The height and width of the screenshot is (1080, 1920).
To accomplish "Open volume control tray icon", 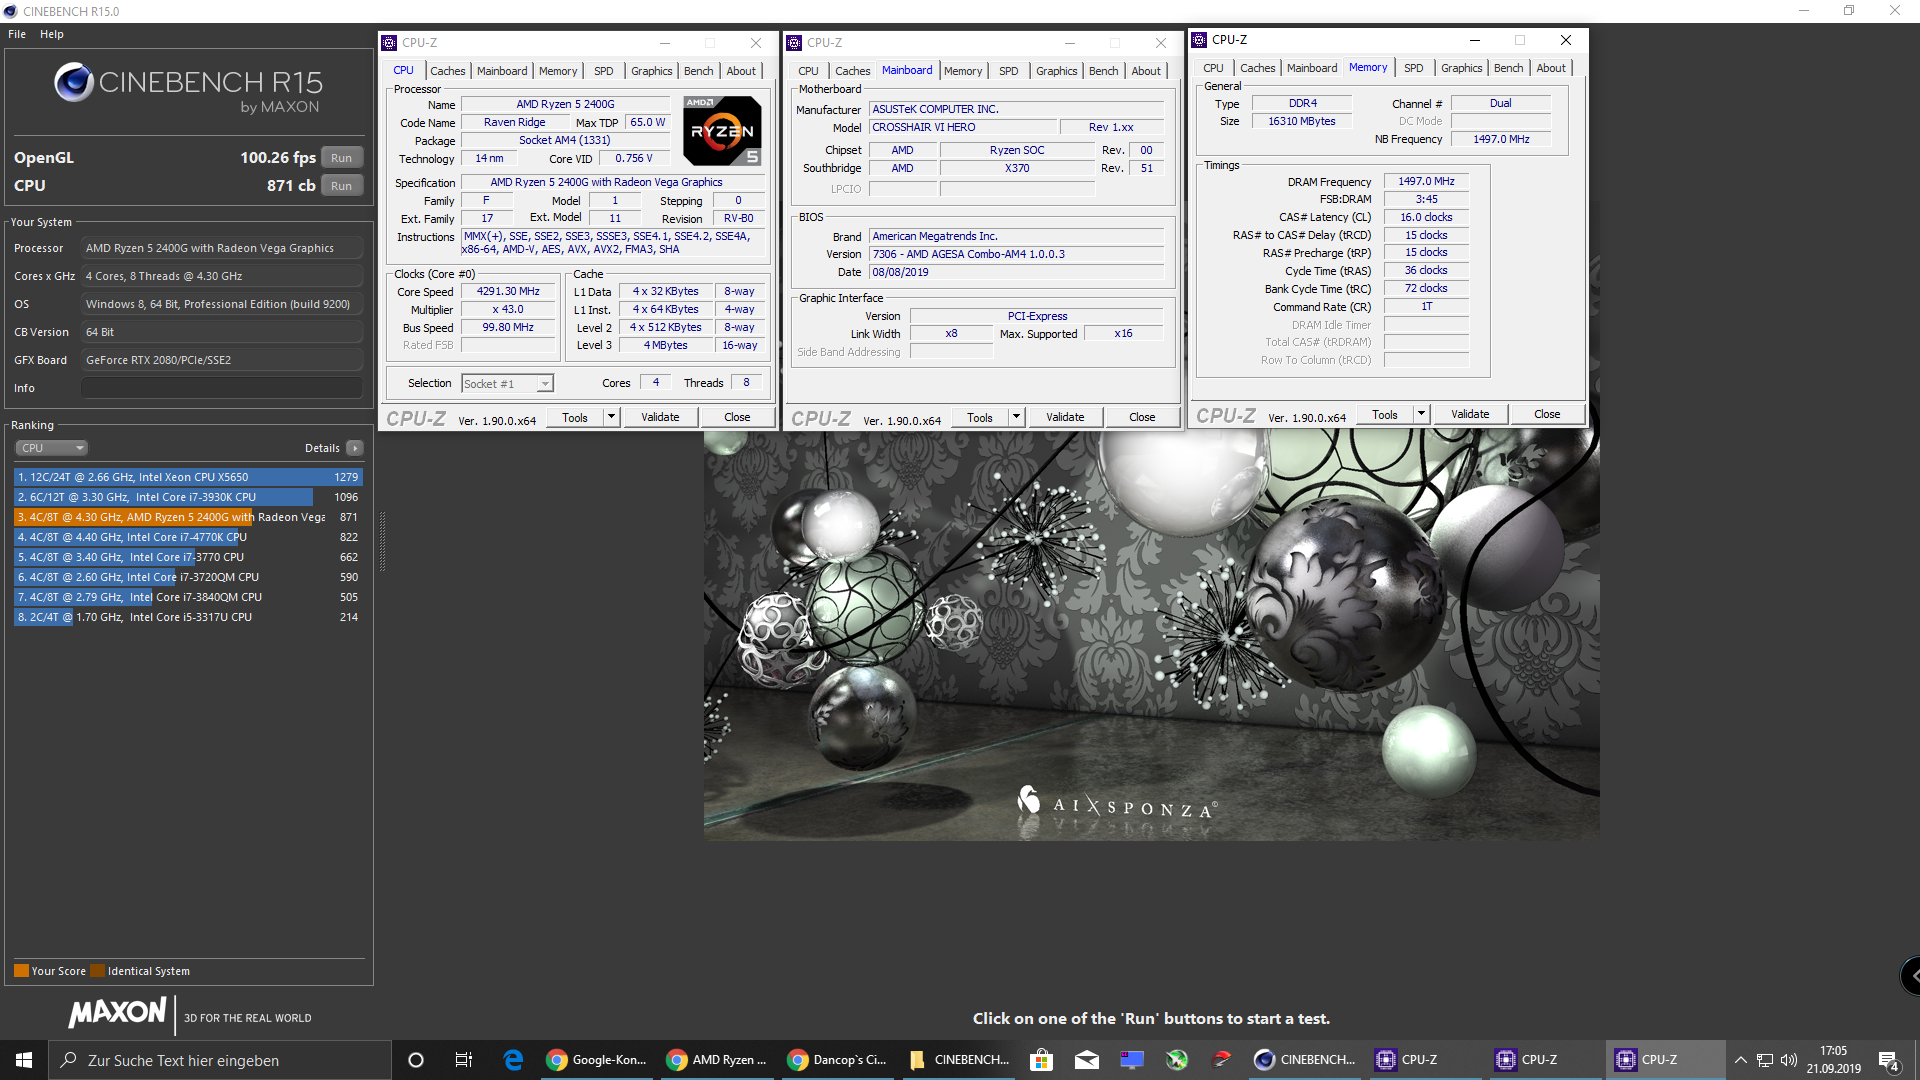I will (1789, 1060).
